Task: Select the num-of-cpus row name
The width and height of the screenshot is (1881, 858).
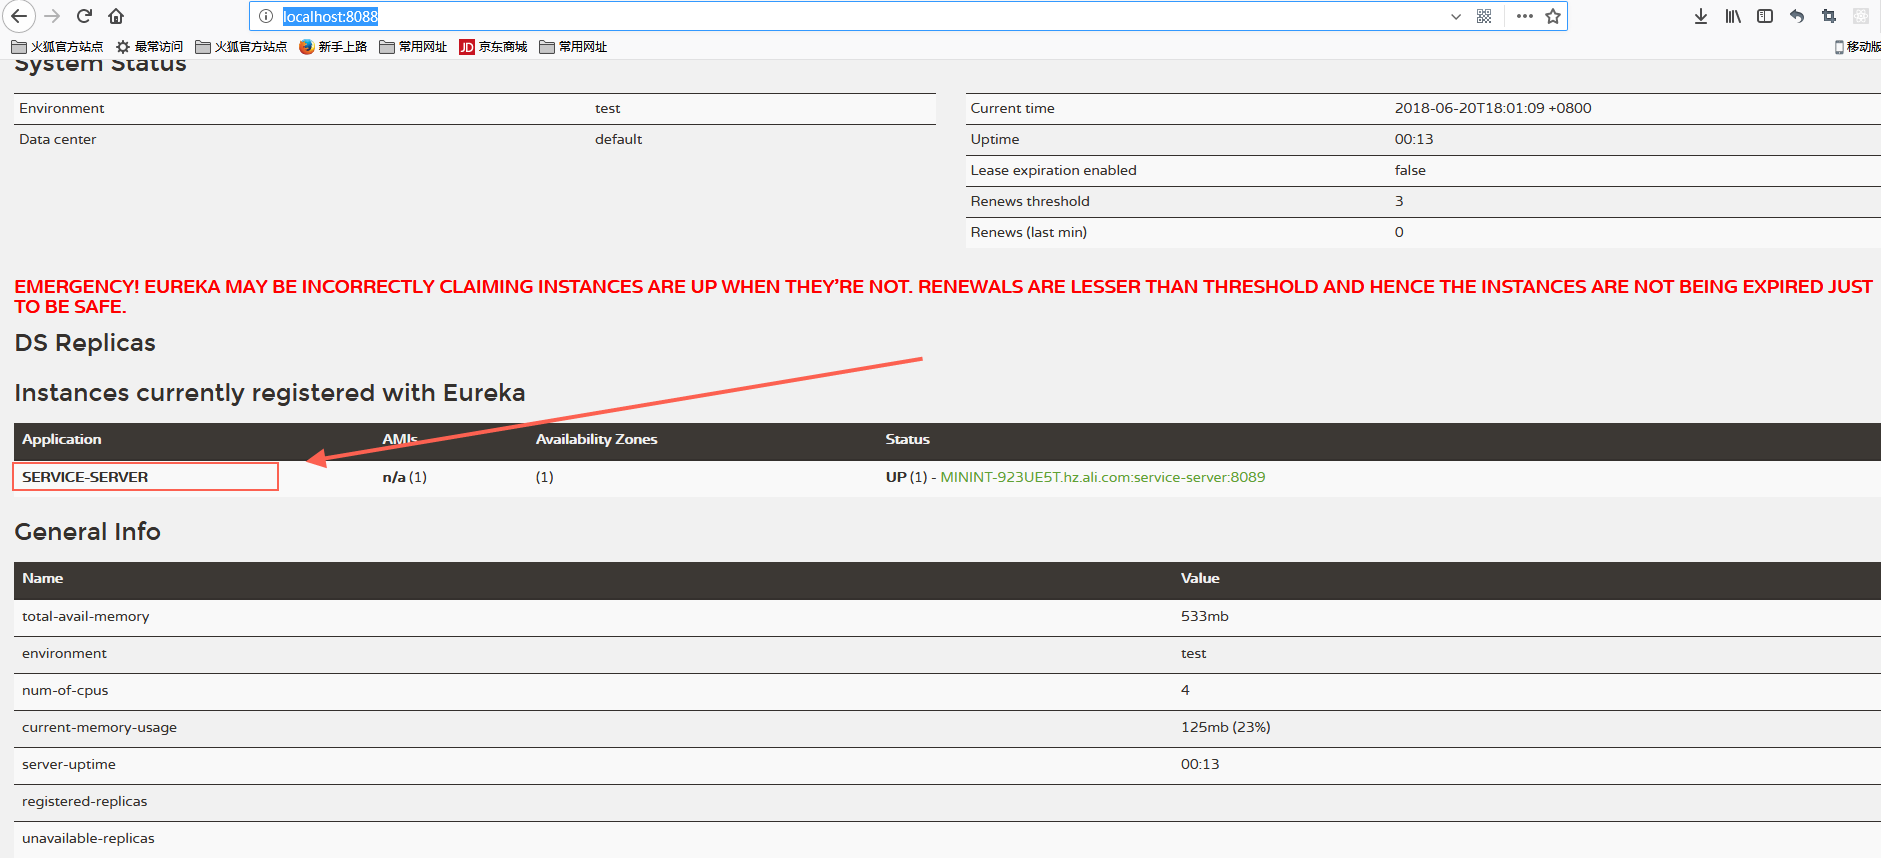Action: [65, 690]
